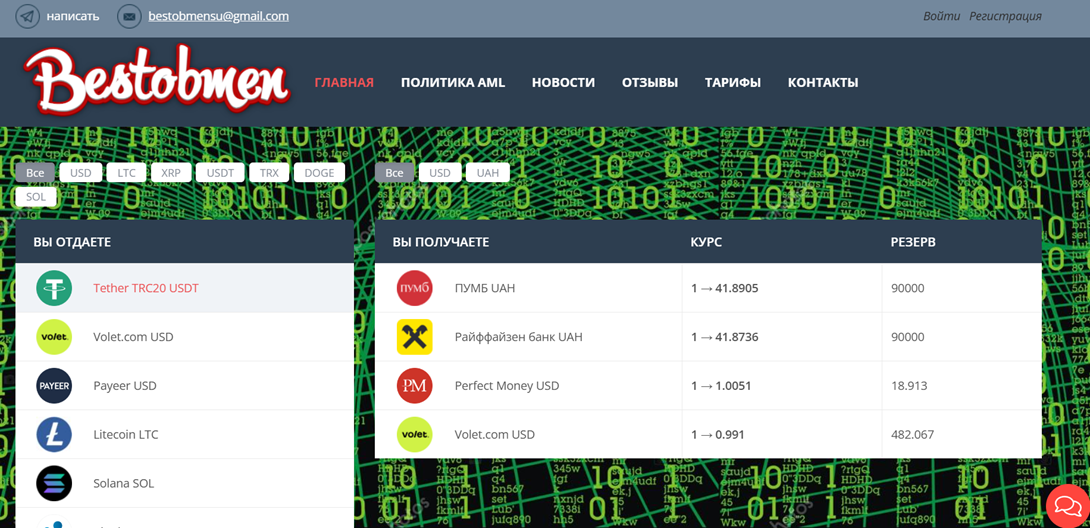
Task: Click the email envelope icon
Action: click(129, 16)
